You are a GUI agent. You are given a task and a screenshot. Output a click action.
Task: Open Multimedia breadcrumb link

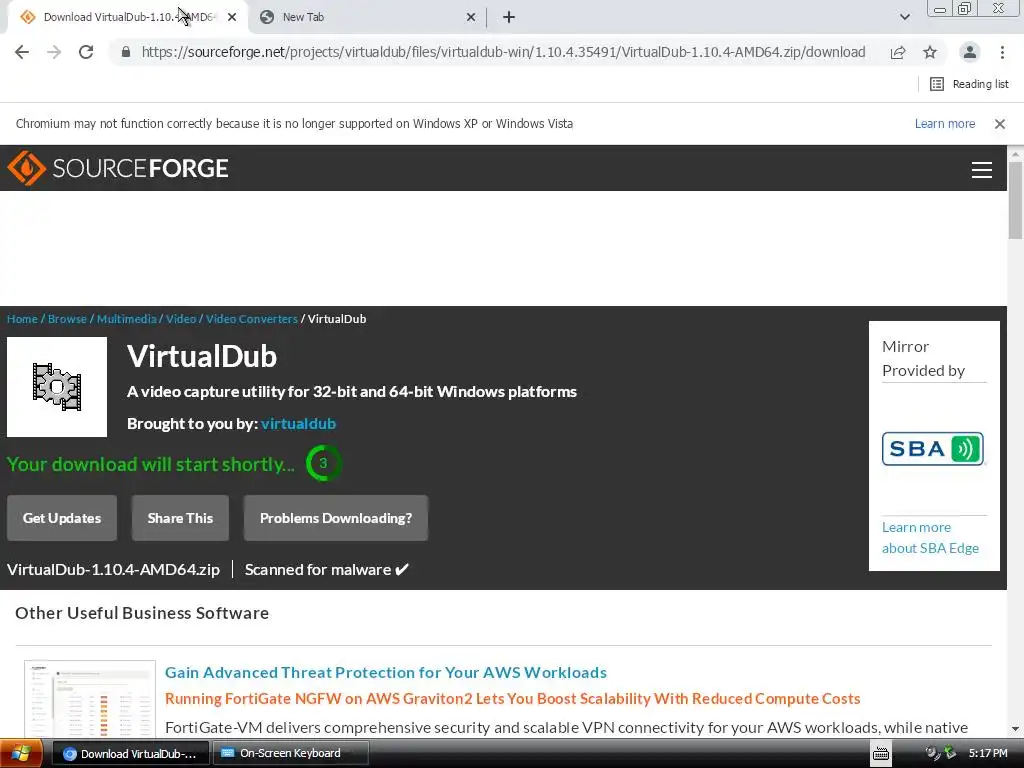click(x=127, y=319)
